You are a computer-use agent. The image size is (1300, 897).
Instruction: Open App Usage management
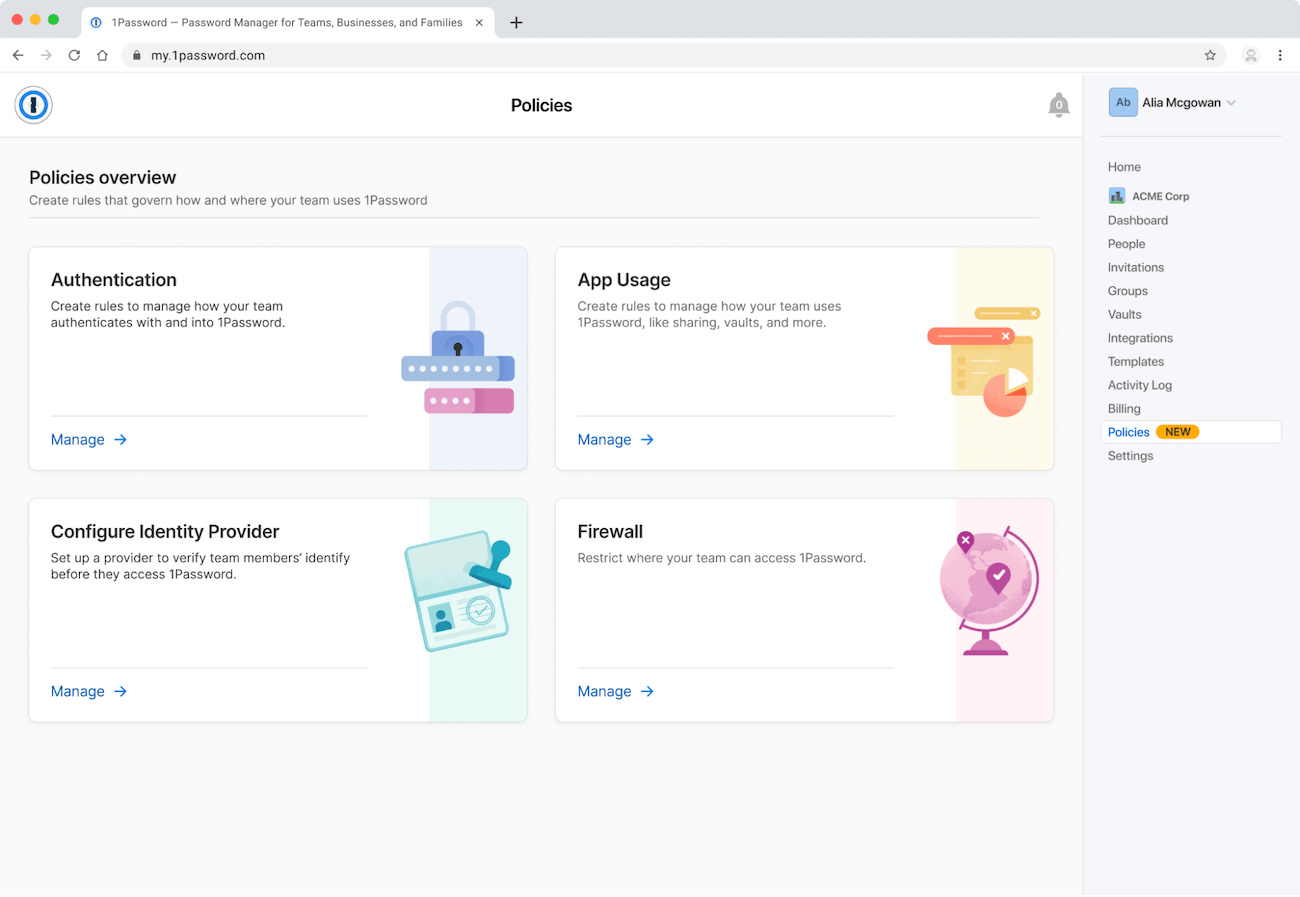coord(605,439)
